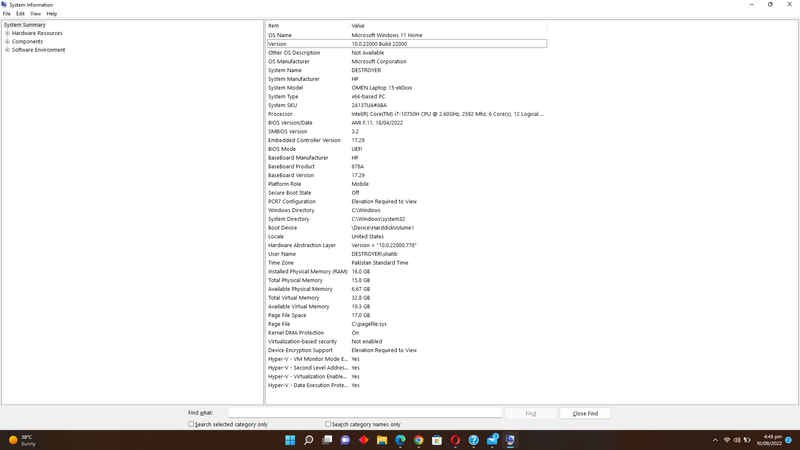800x450 pixels.
Task: Select Hardware Resources tree item
Action: pyautogui.click(x=37, y=33)
